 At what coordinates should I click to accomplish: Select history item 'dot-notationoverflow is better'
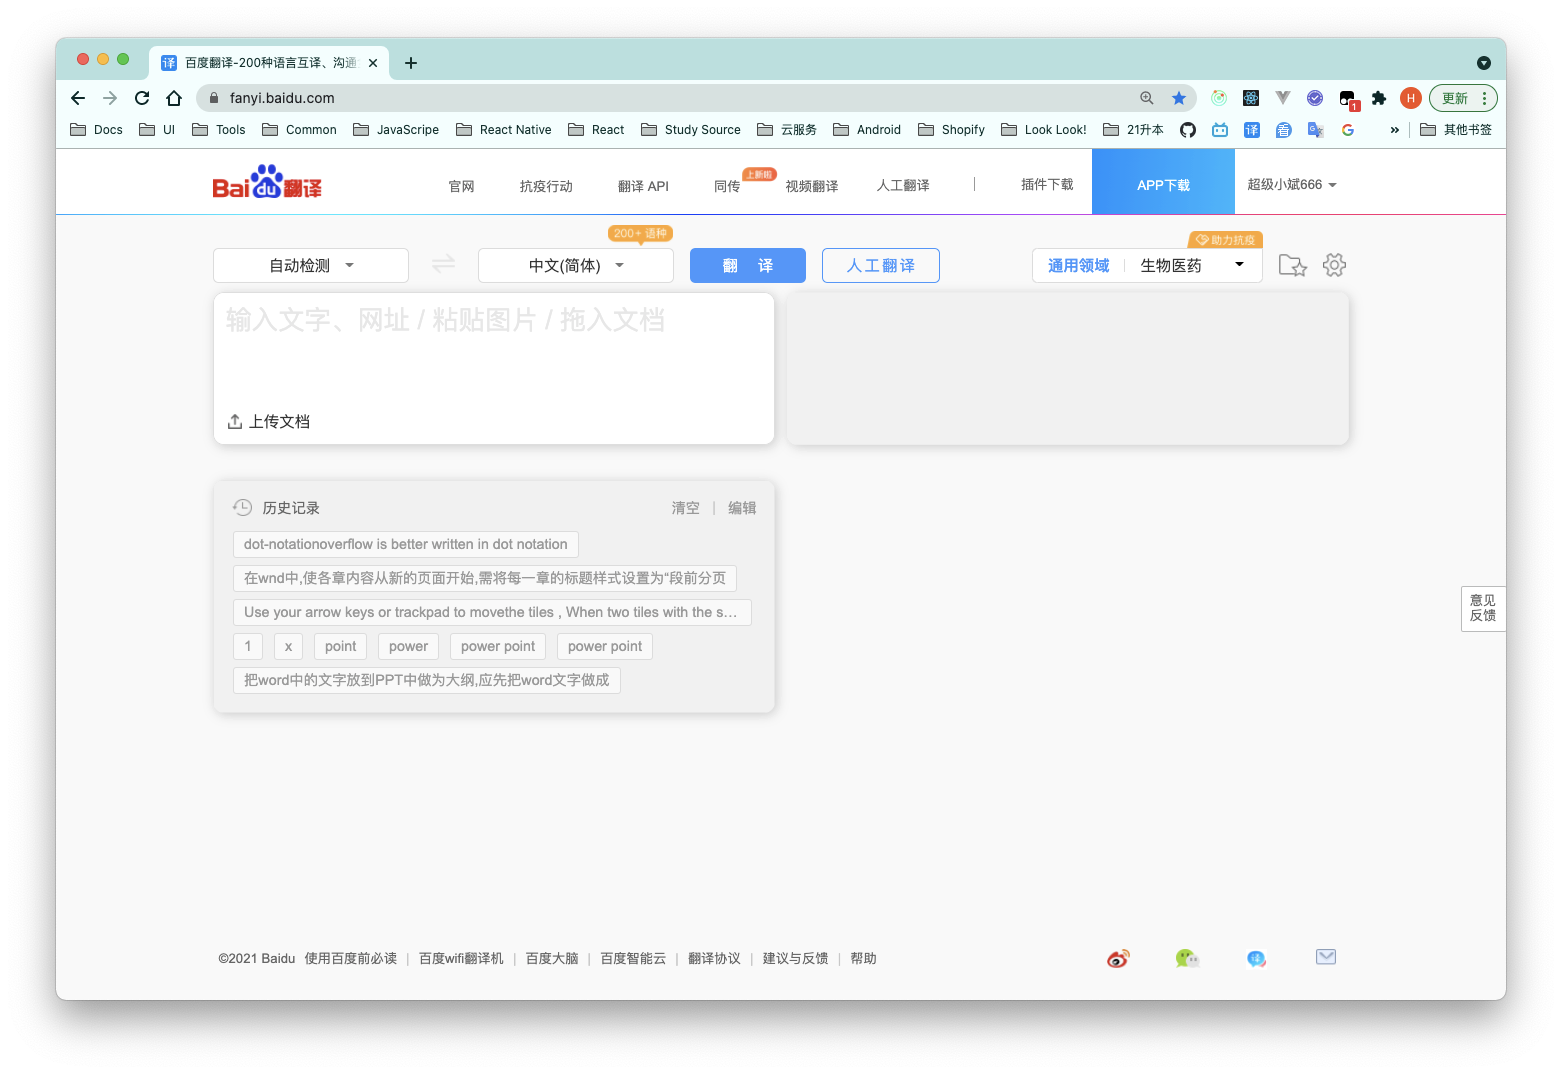click(x=406, y=544)
